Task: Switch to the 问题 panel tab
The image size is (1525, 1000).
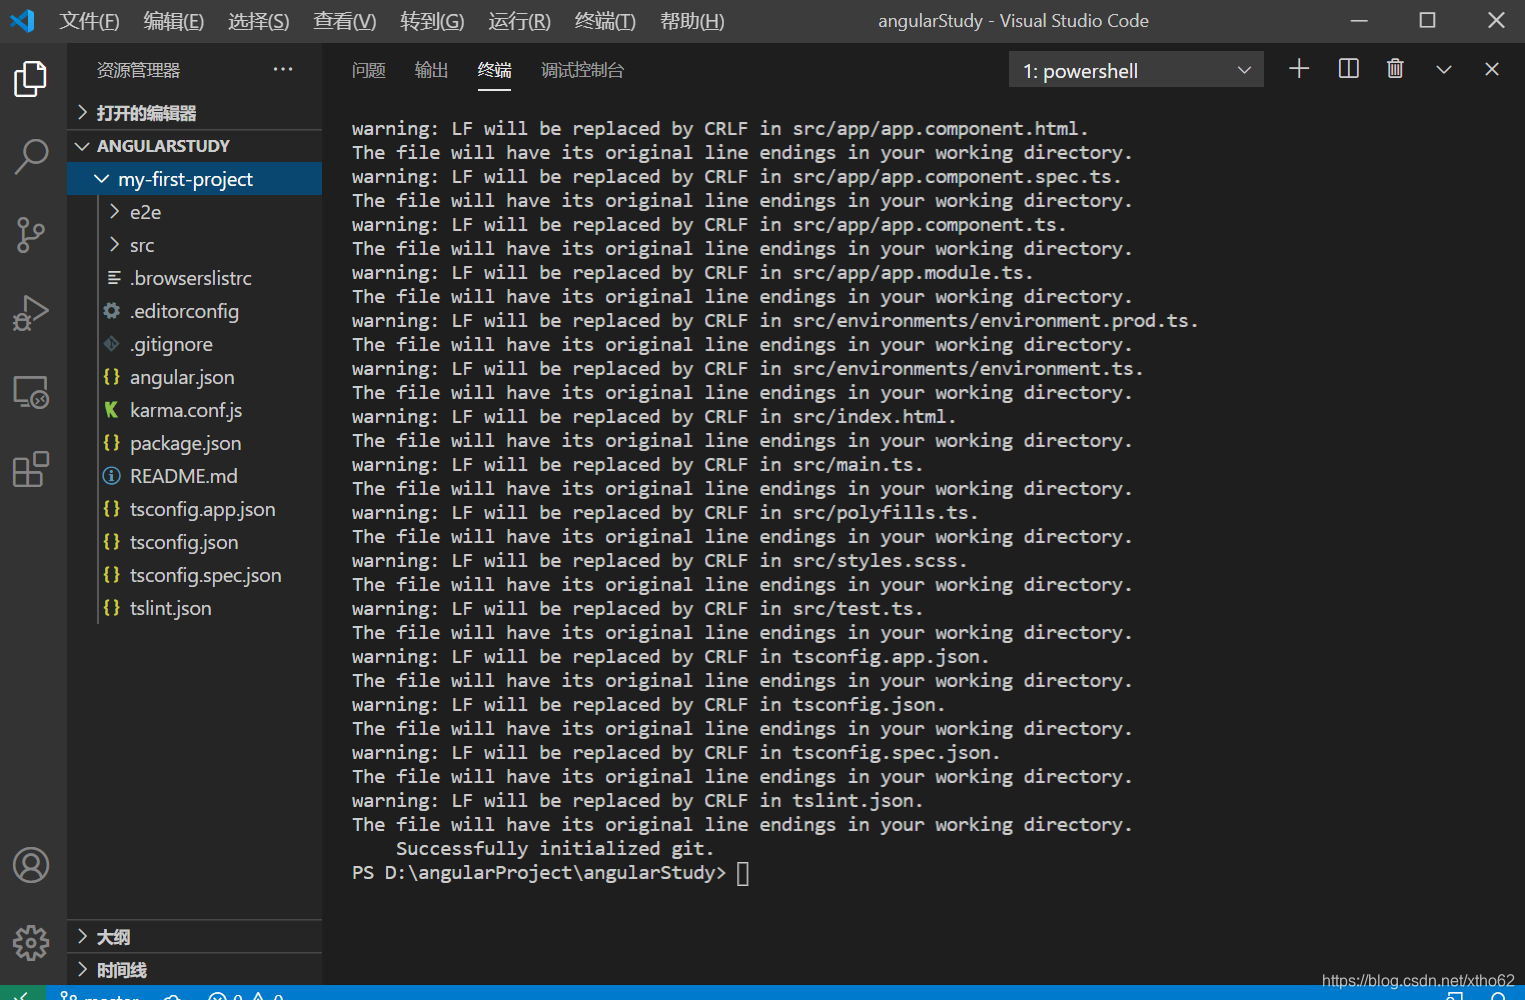Action: (x=369, y=70)
